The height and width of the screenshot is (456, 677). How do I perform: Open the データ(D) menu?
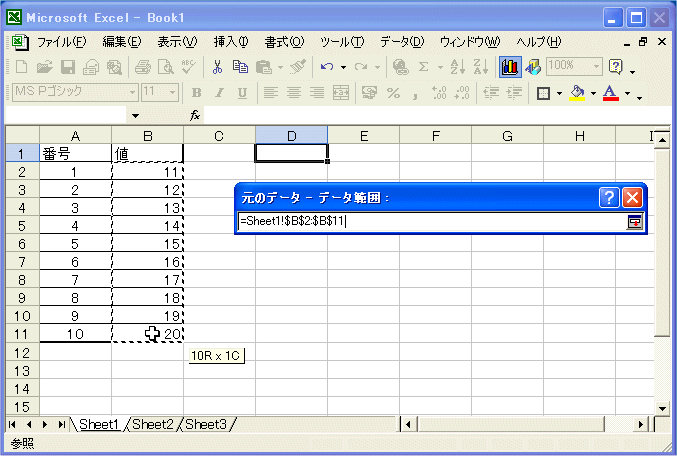click(x=402, y=42)
